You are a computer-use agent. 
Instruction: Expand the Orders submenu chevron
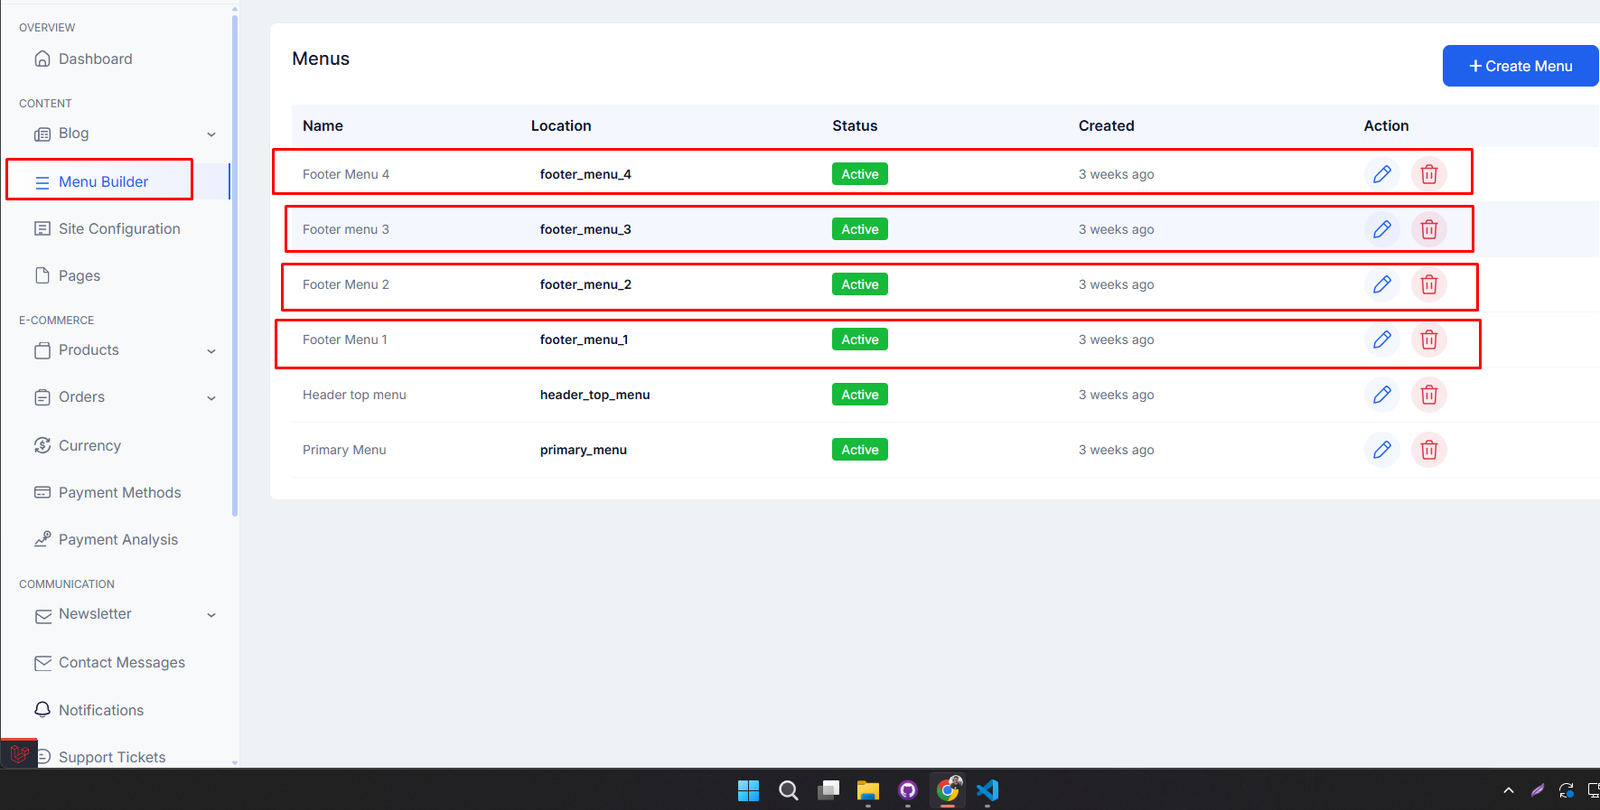[211, 398]
